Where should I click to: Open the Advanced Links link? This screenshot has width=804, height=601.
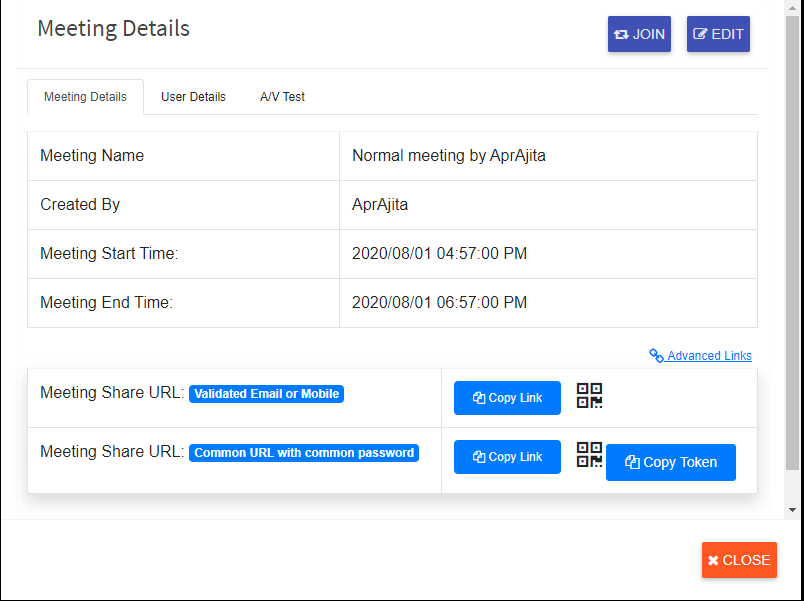(x=700, y=355)
